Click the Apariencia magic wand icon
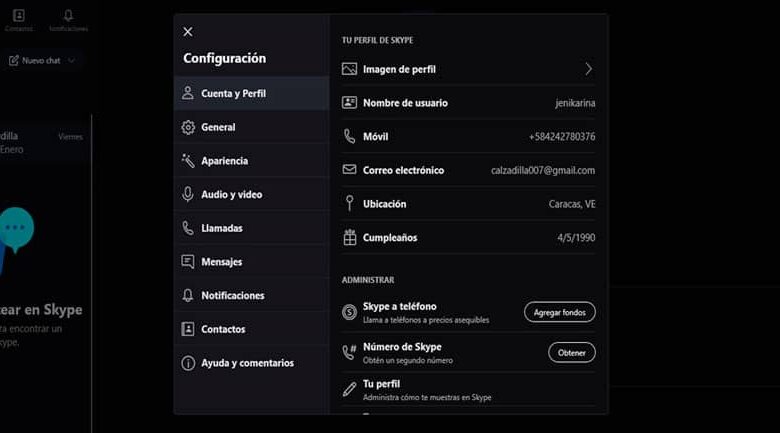Image resolution: width=780 pixels, height=433 pixels. pyautogui.click(x=188, y=161)
